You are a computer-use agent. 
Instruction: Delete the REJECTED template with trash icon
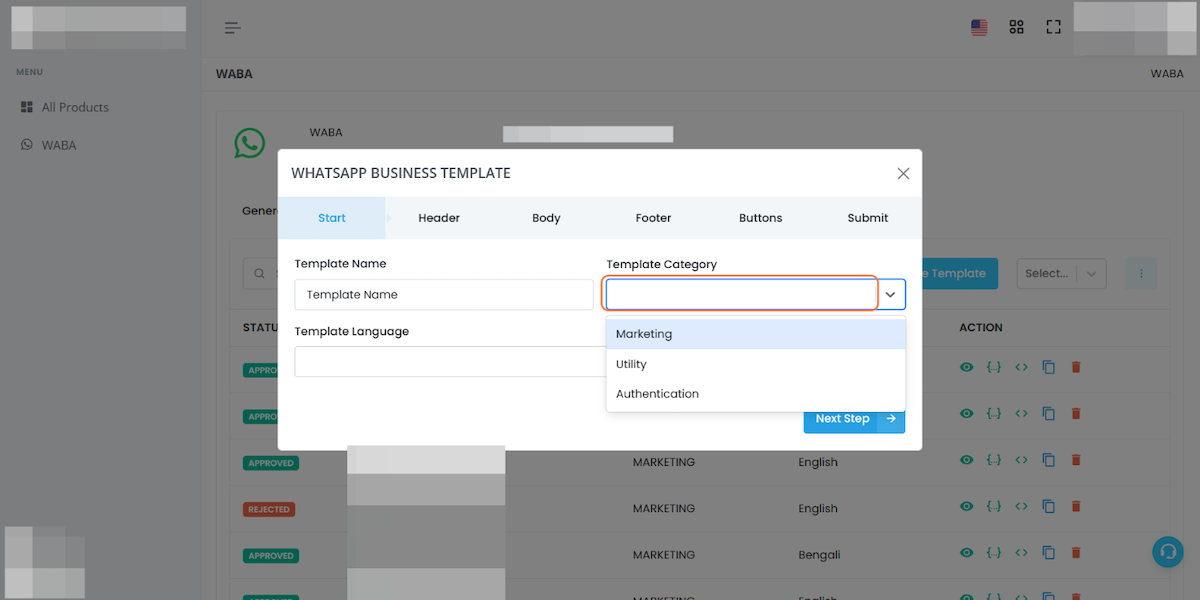(1076, 506)
